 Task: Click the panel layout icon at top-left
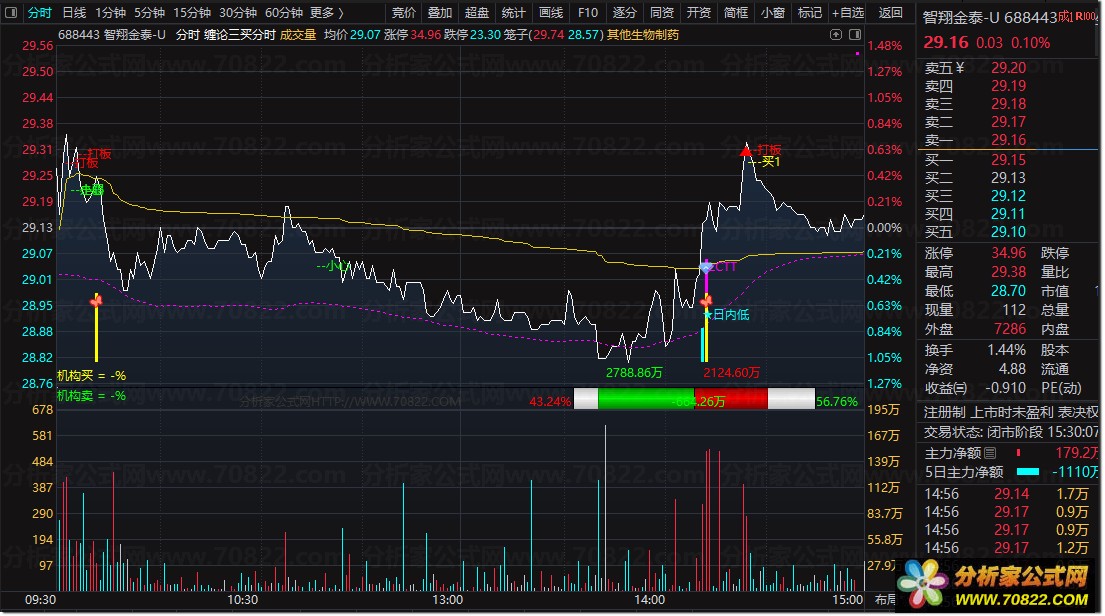(11, 13)
